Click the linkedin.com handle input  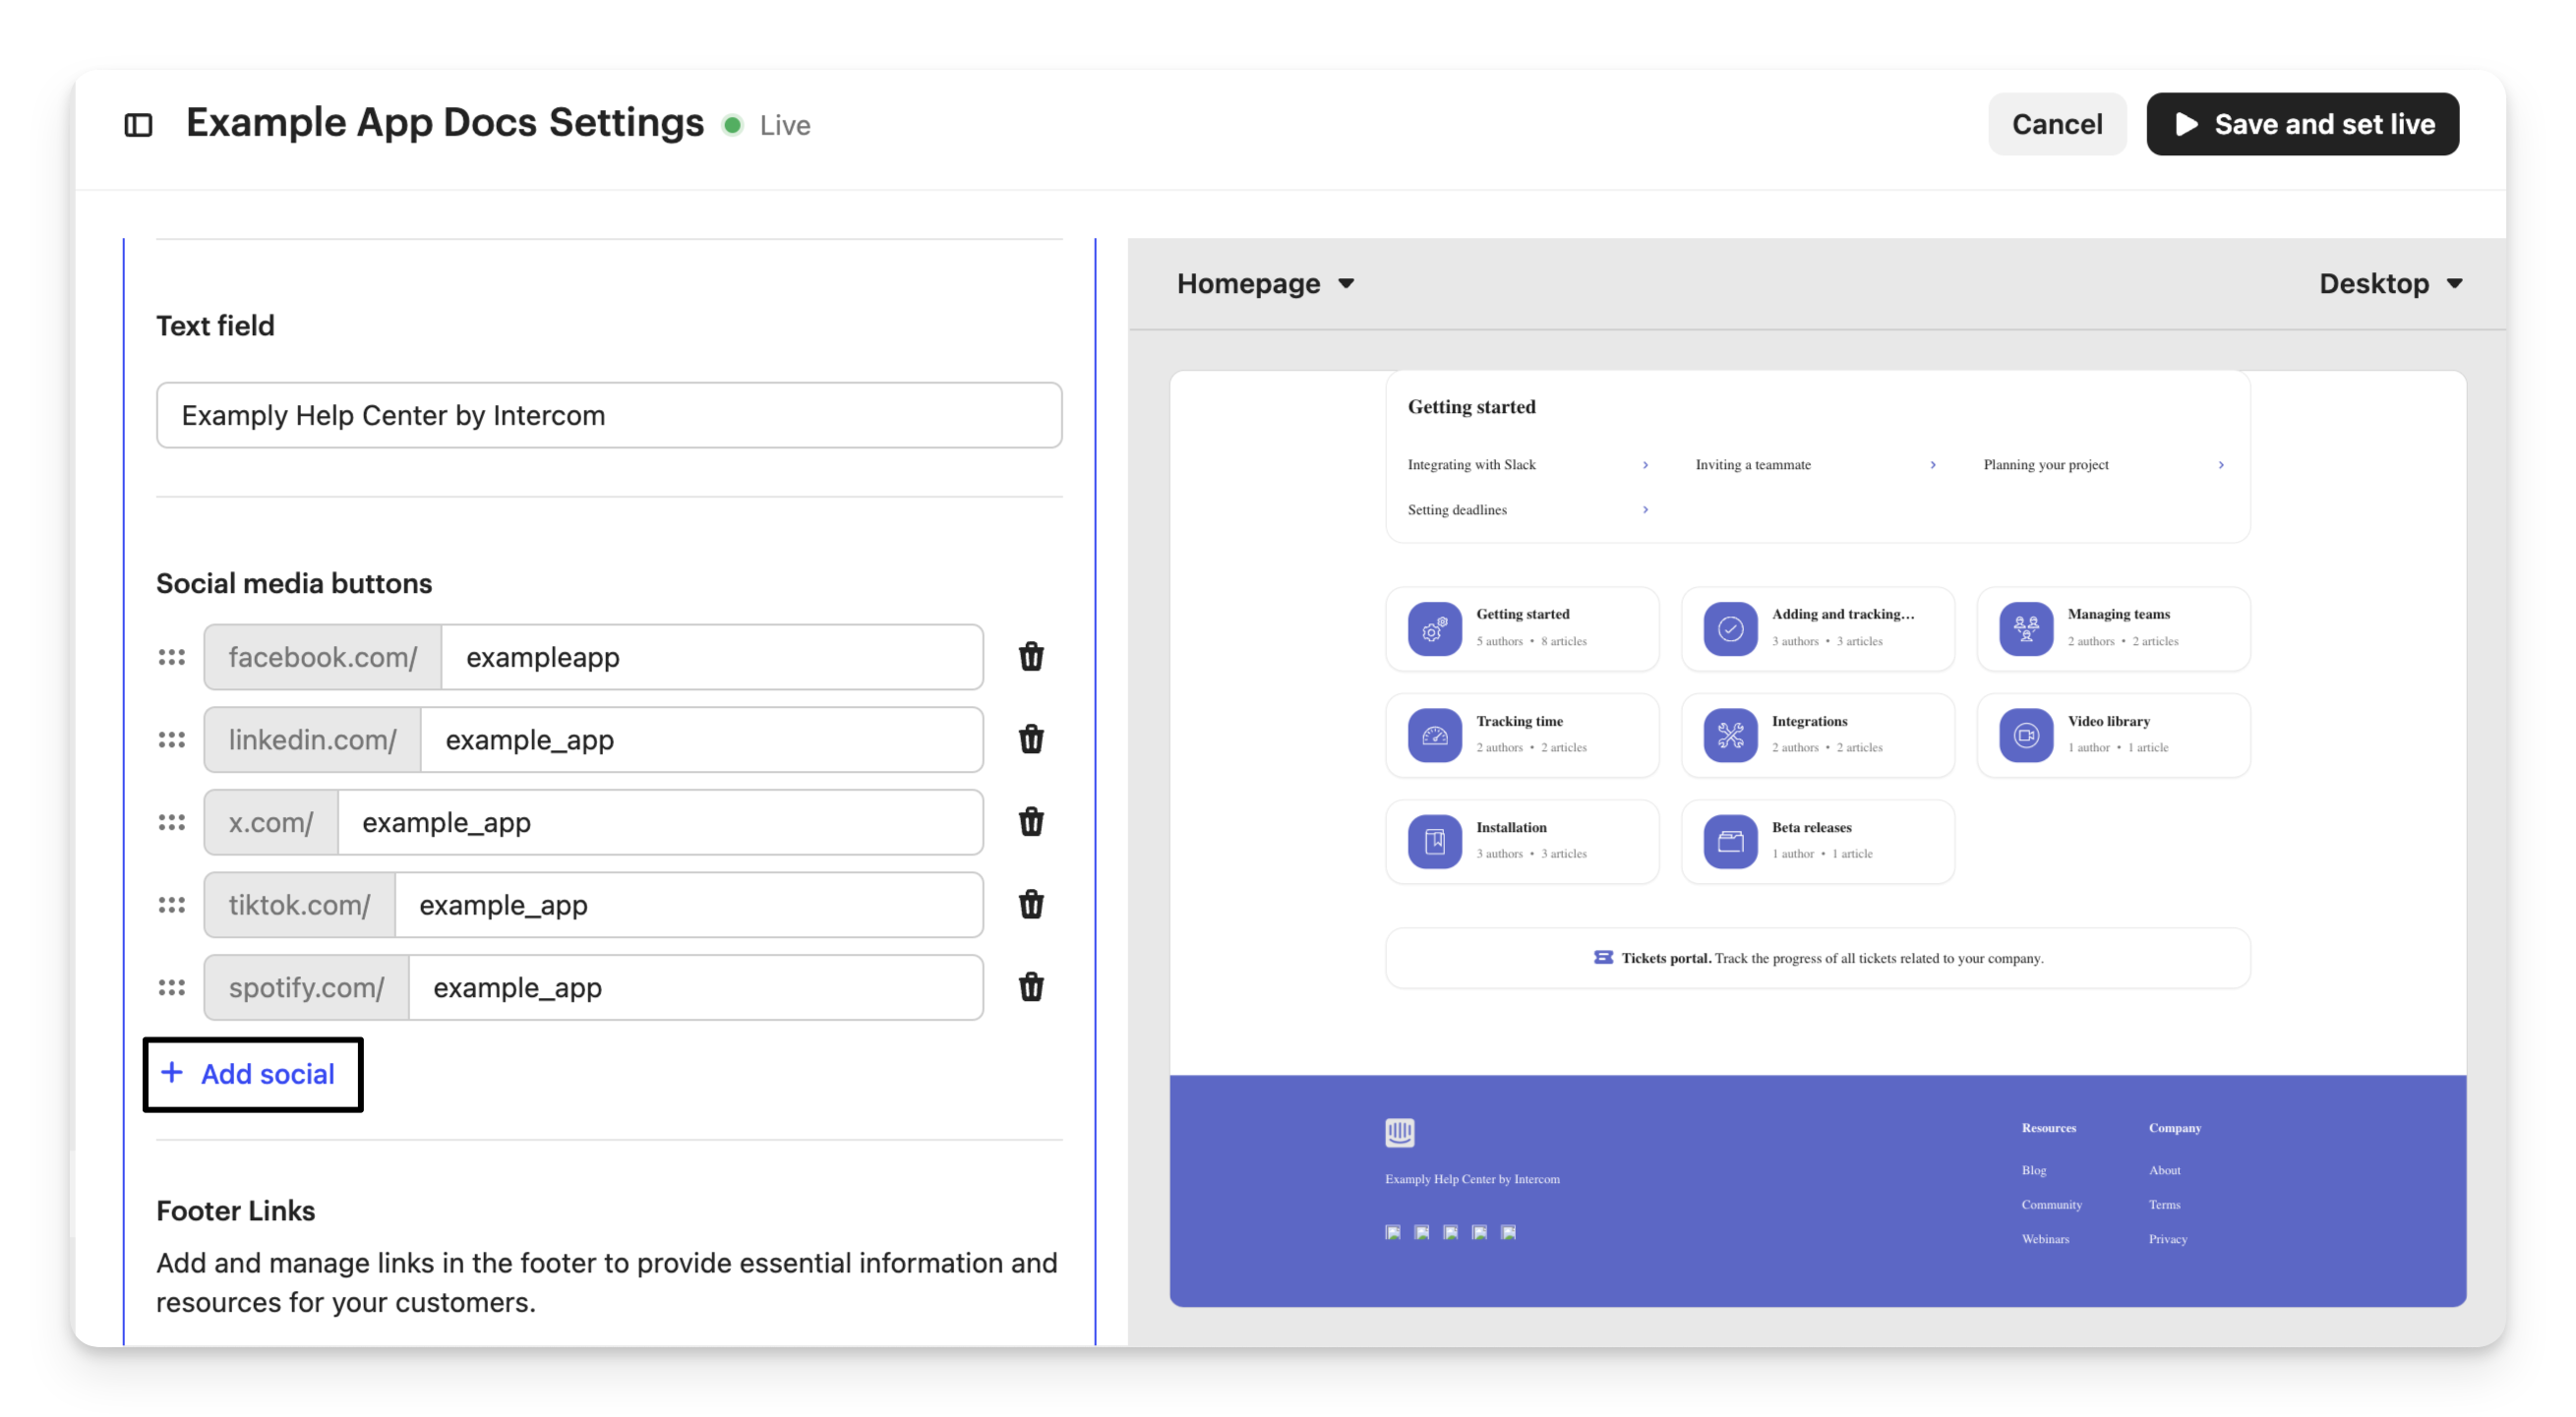700,740
